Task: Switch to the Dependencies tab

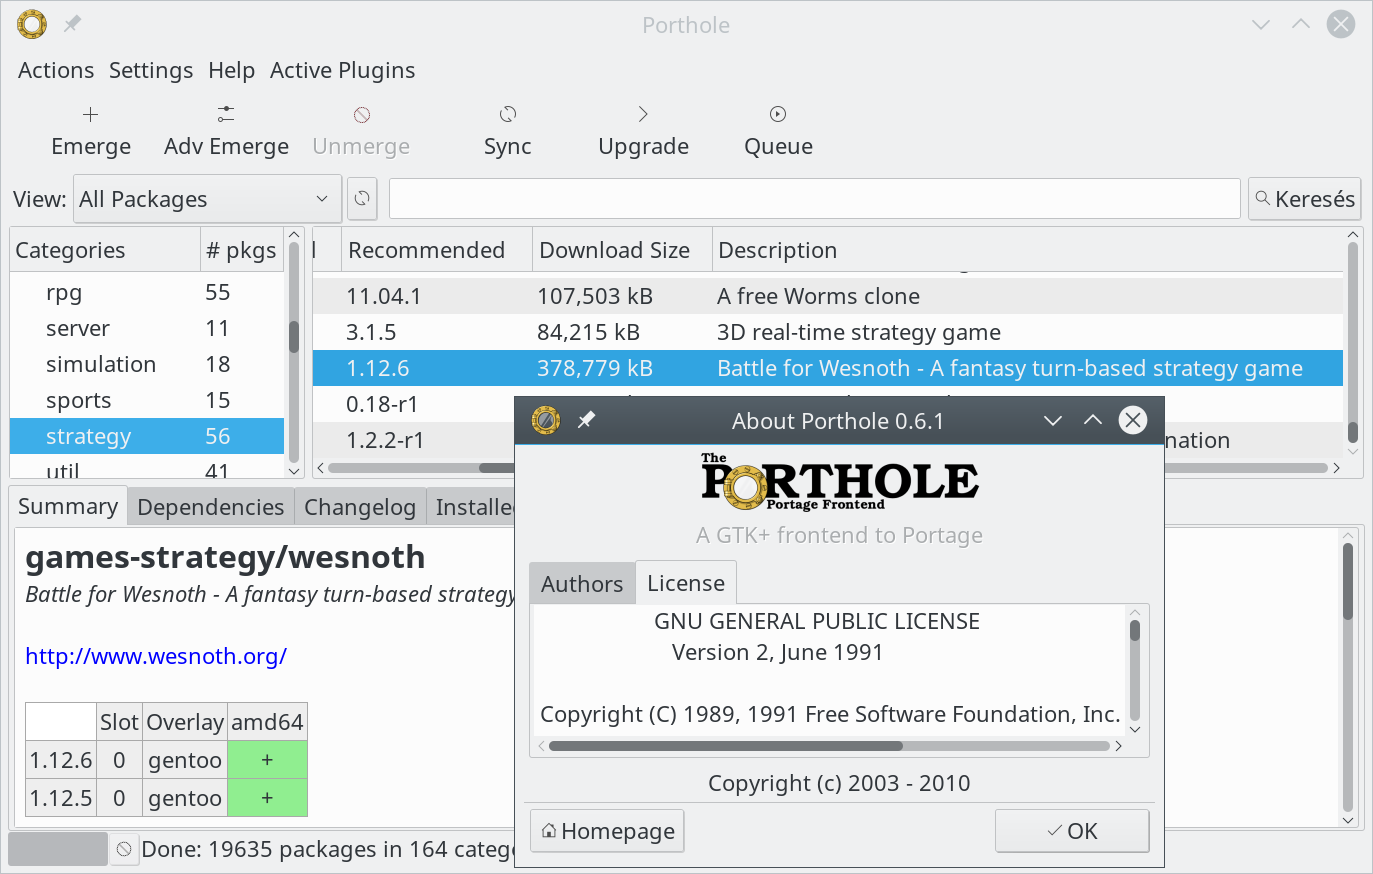Action: coord(211,507)
